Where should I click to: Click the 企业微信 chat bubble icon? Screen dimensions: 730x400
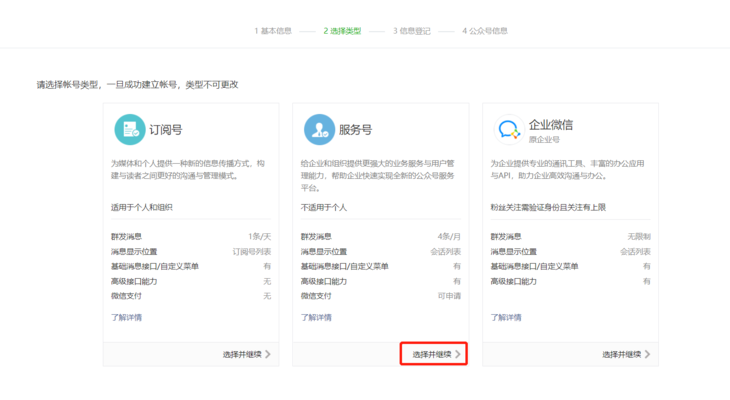click(x=509, y=129)
